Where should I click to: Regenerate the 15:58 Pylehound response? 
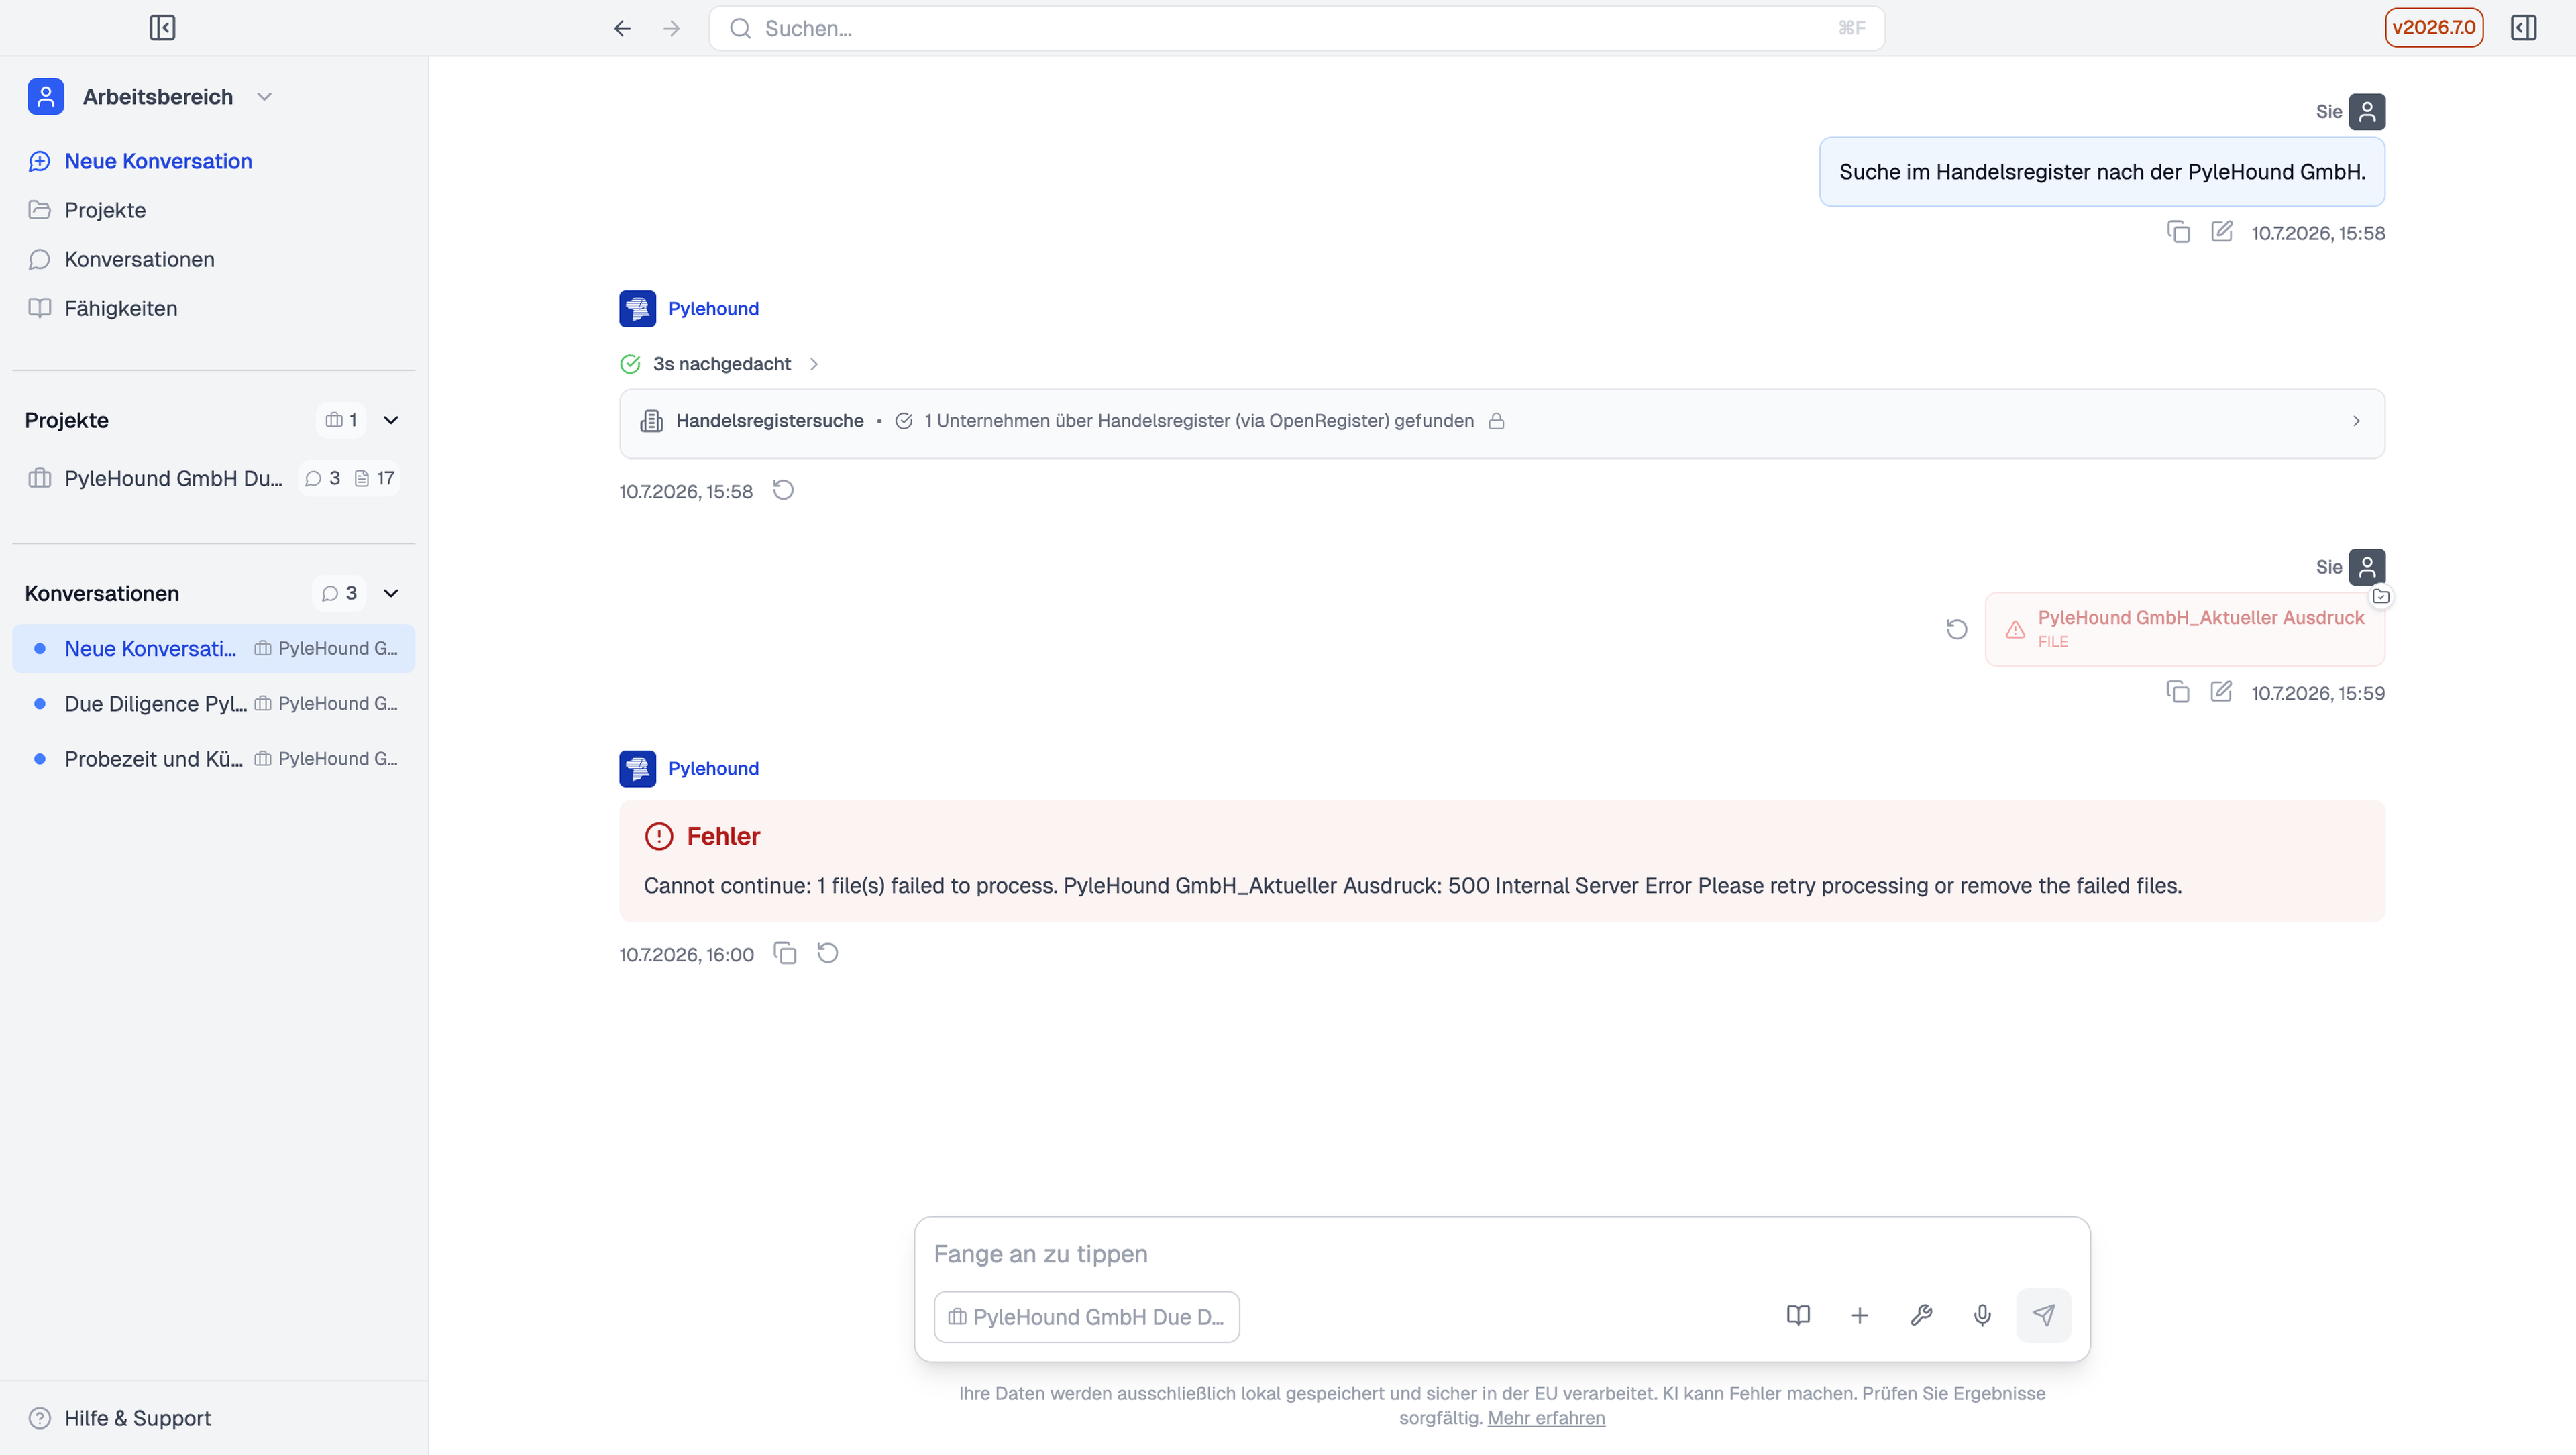783,490
